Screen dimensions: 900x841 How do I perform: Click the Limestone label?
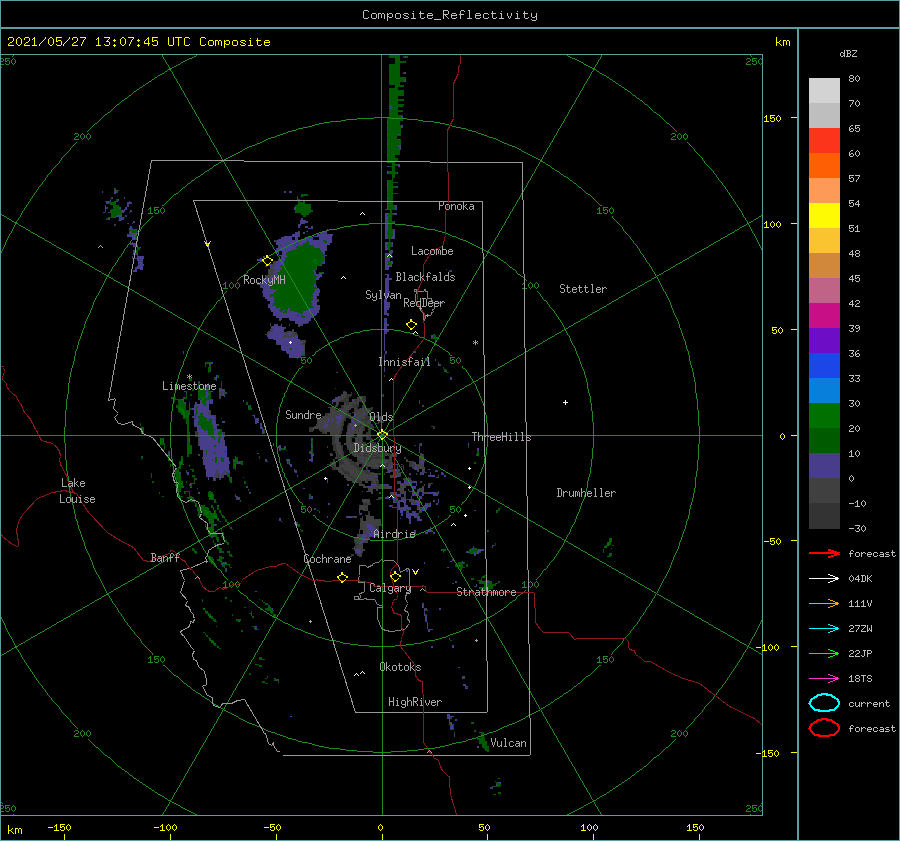(x=189, y=386)
